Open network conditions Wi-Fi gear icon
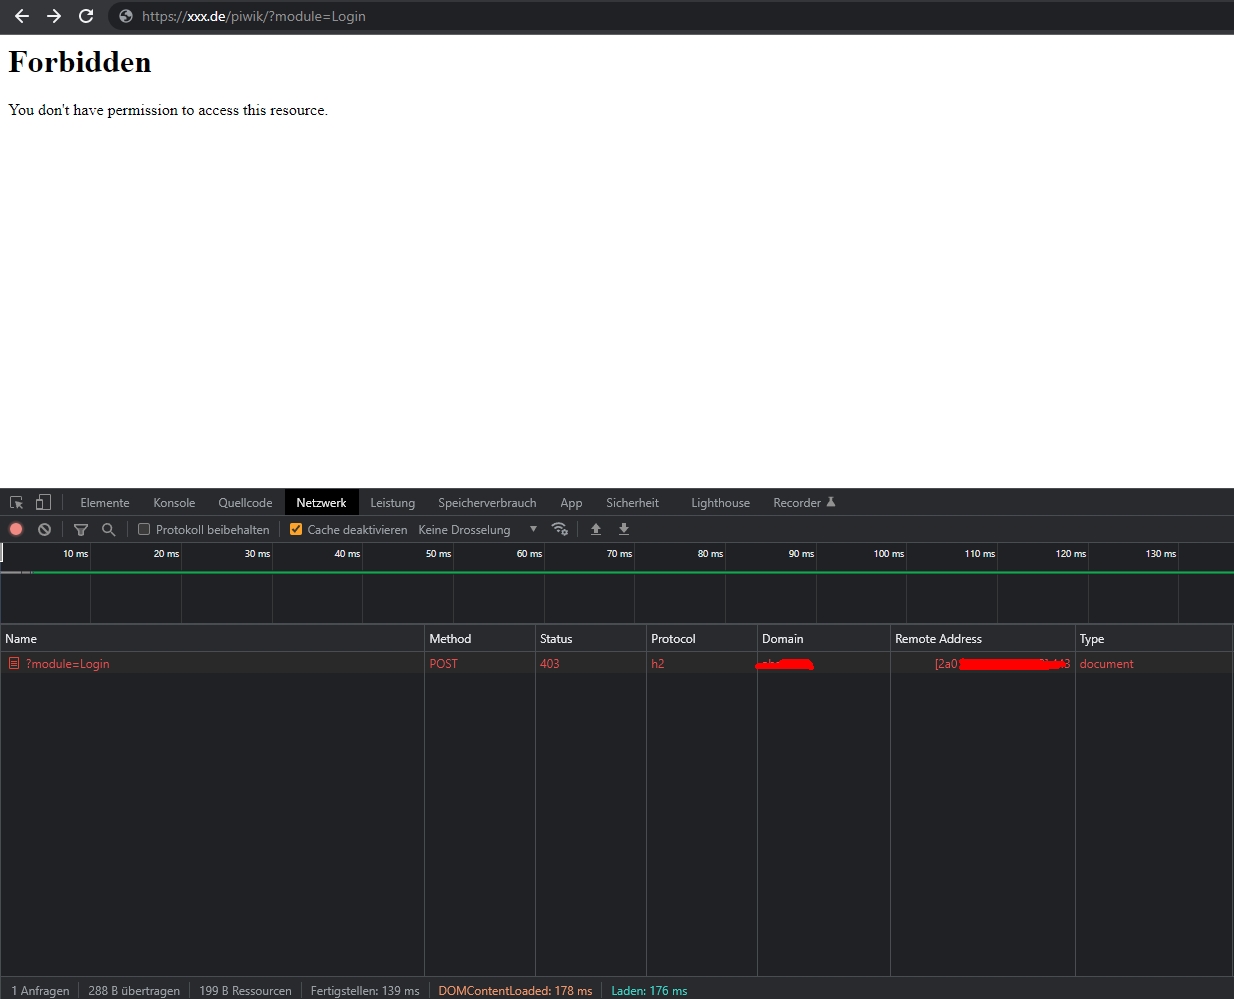 [560, 529]
